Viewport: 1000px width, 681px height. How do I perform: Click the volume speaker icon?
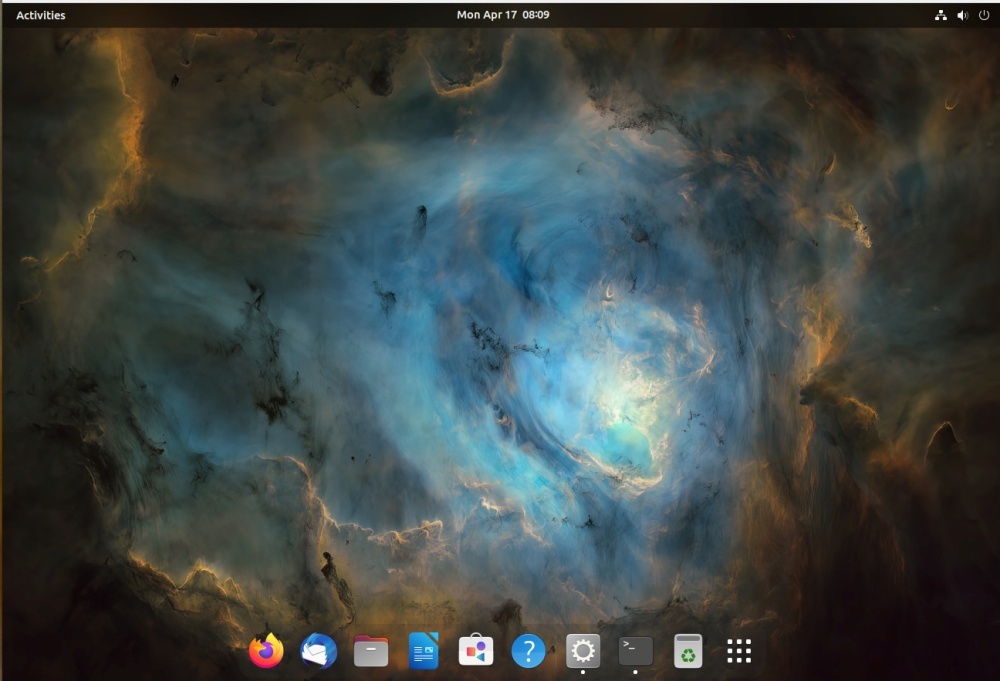[x=962, y=15]
